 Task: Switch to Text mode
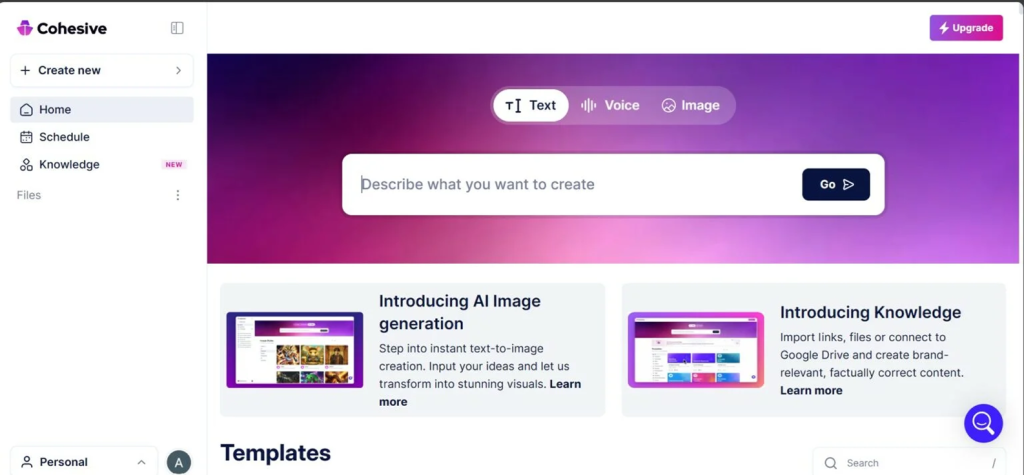531,105
